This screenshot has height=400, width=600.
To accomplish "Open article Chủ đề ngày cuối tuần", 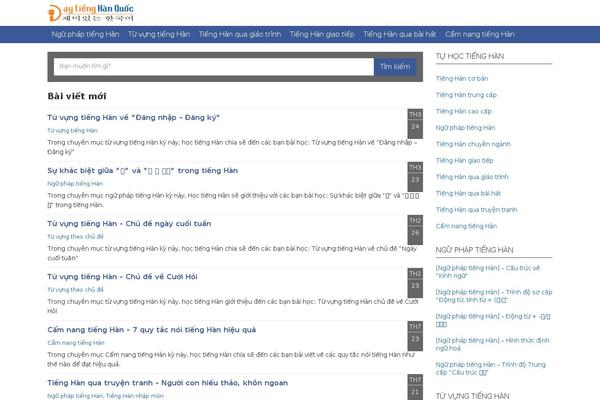I will tap(129, 224).
